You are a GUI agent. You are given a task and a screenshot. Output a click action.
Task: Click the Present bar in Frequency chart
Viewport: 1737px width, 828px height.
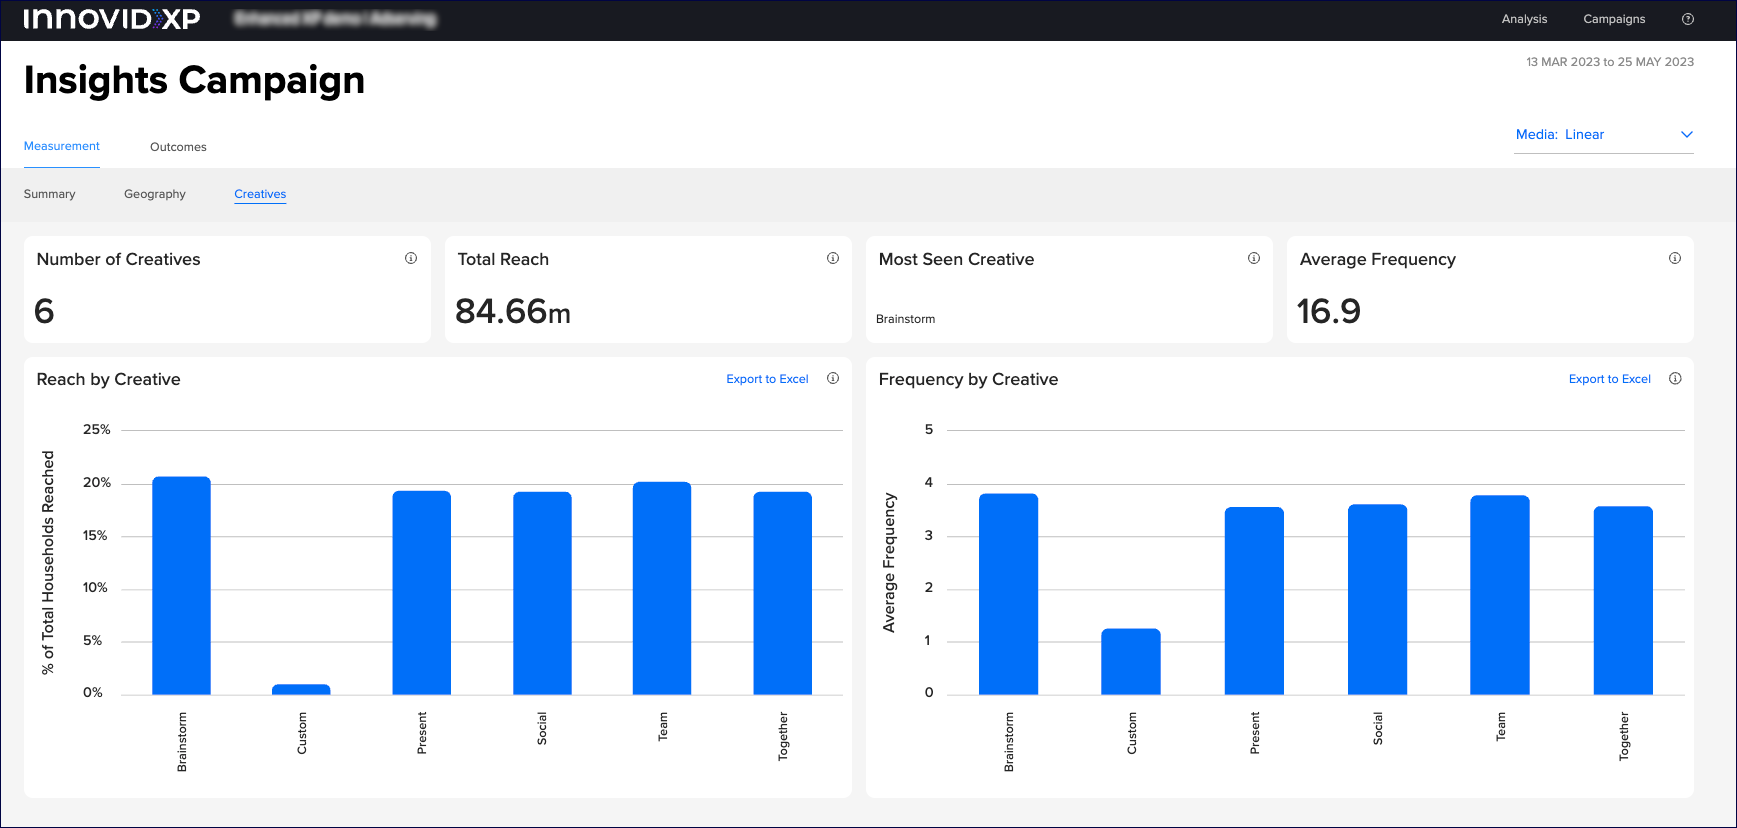pyautogui.click(x=1254, y=601)
